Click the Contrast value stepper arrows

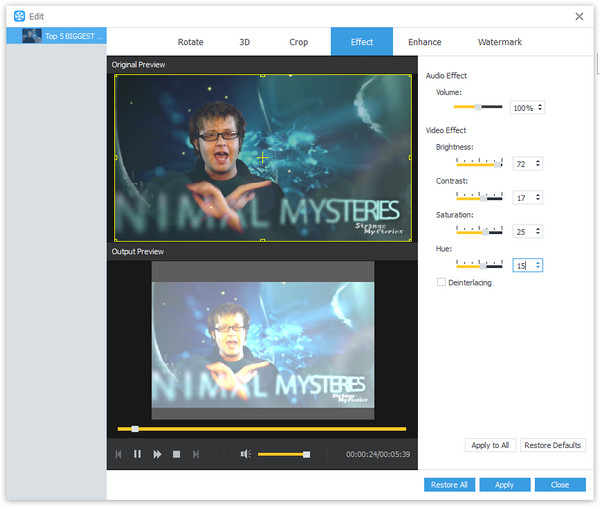[x=538, y=197]
